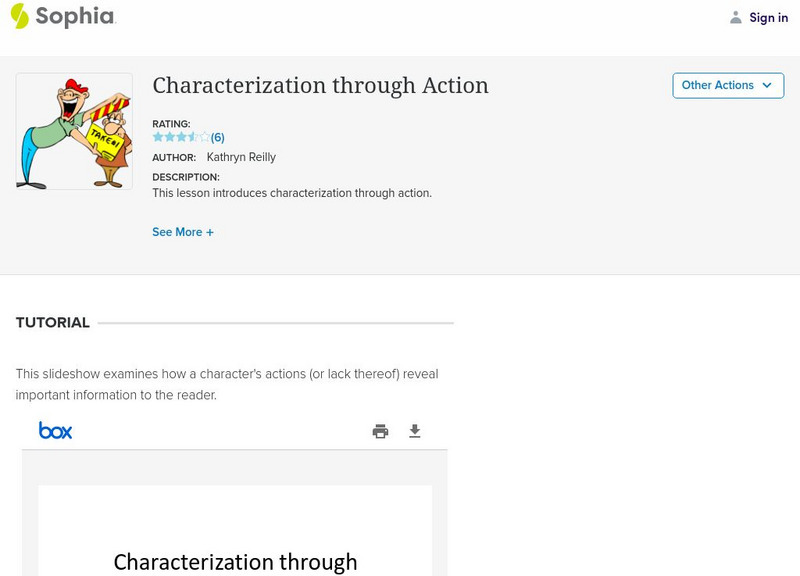Click the lesson description text

[x=292, y=193]
